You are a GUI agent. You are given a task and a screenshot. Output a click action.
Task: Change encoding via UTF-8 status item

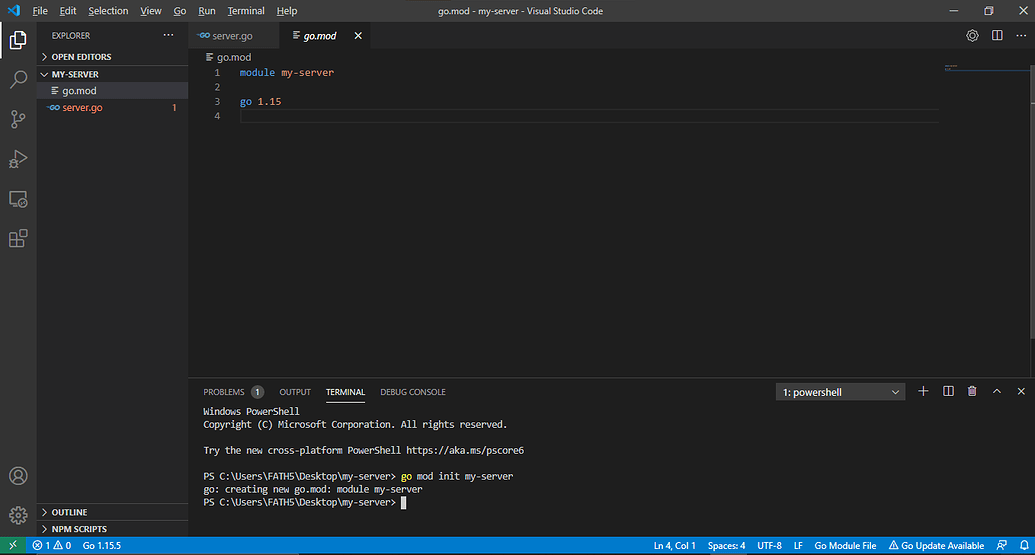[769, 545]
